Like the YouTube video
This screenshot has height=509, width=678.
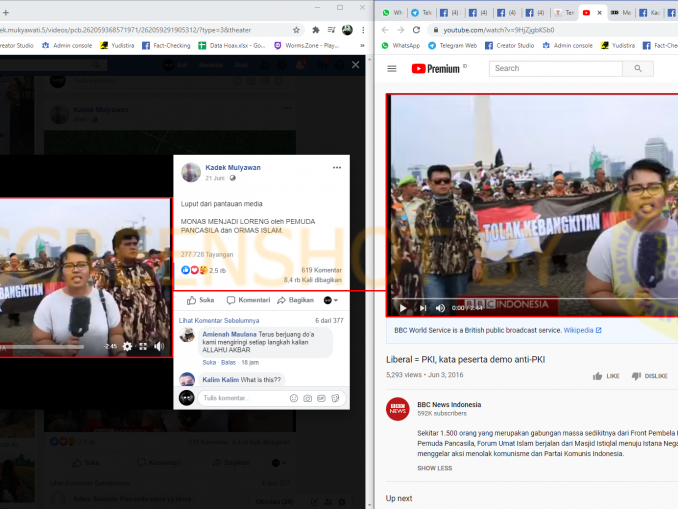pos(606,376)
